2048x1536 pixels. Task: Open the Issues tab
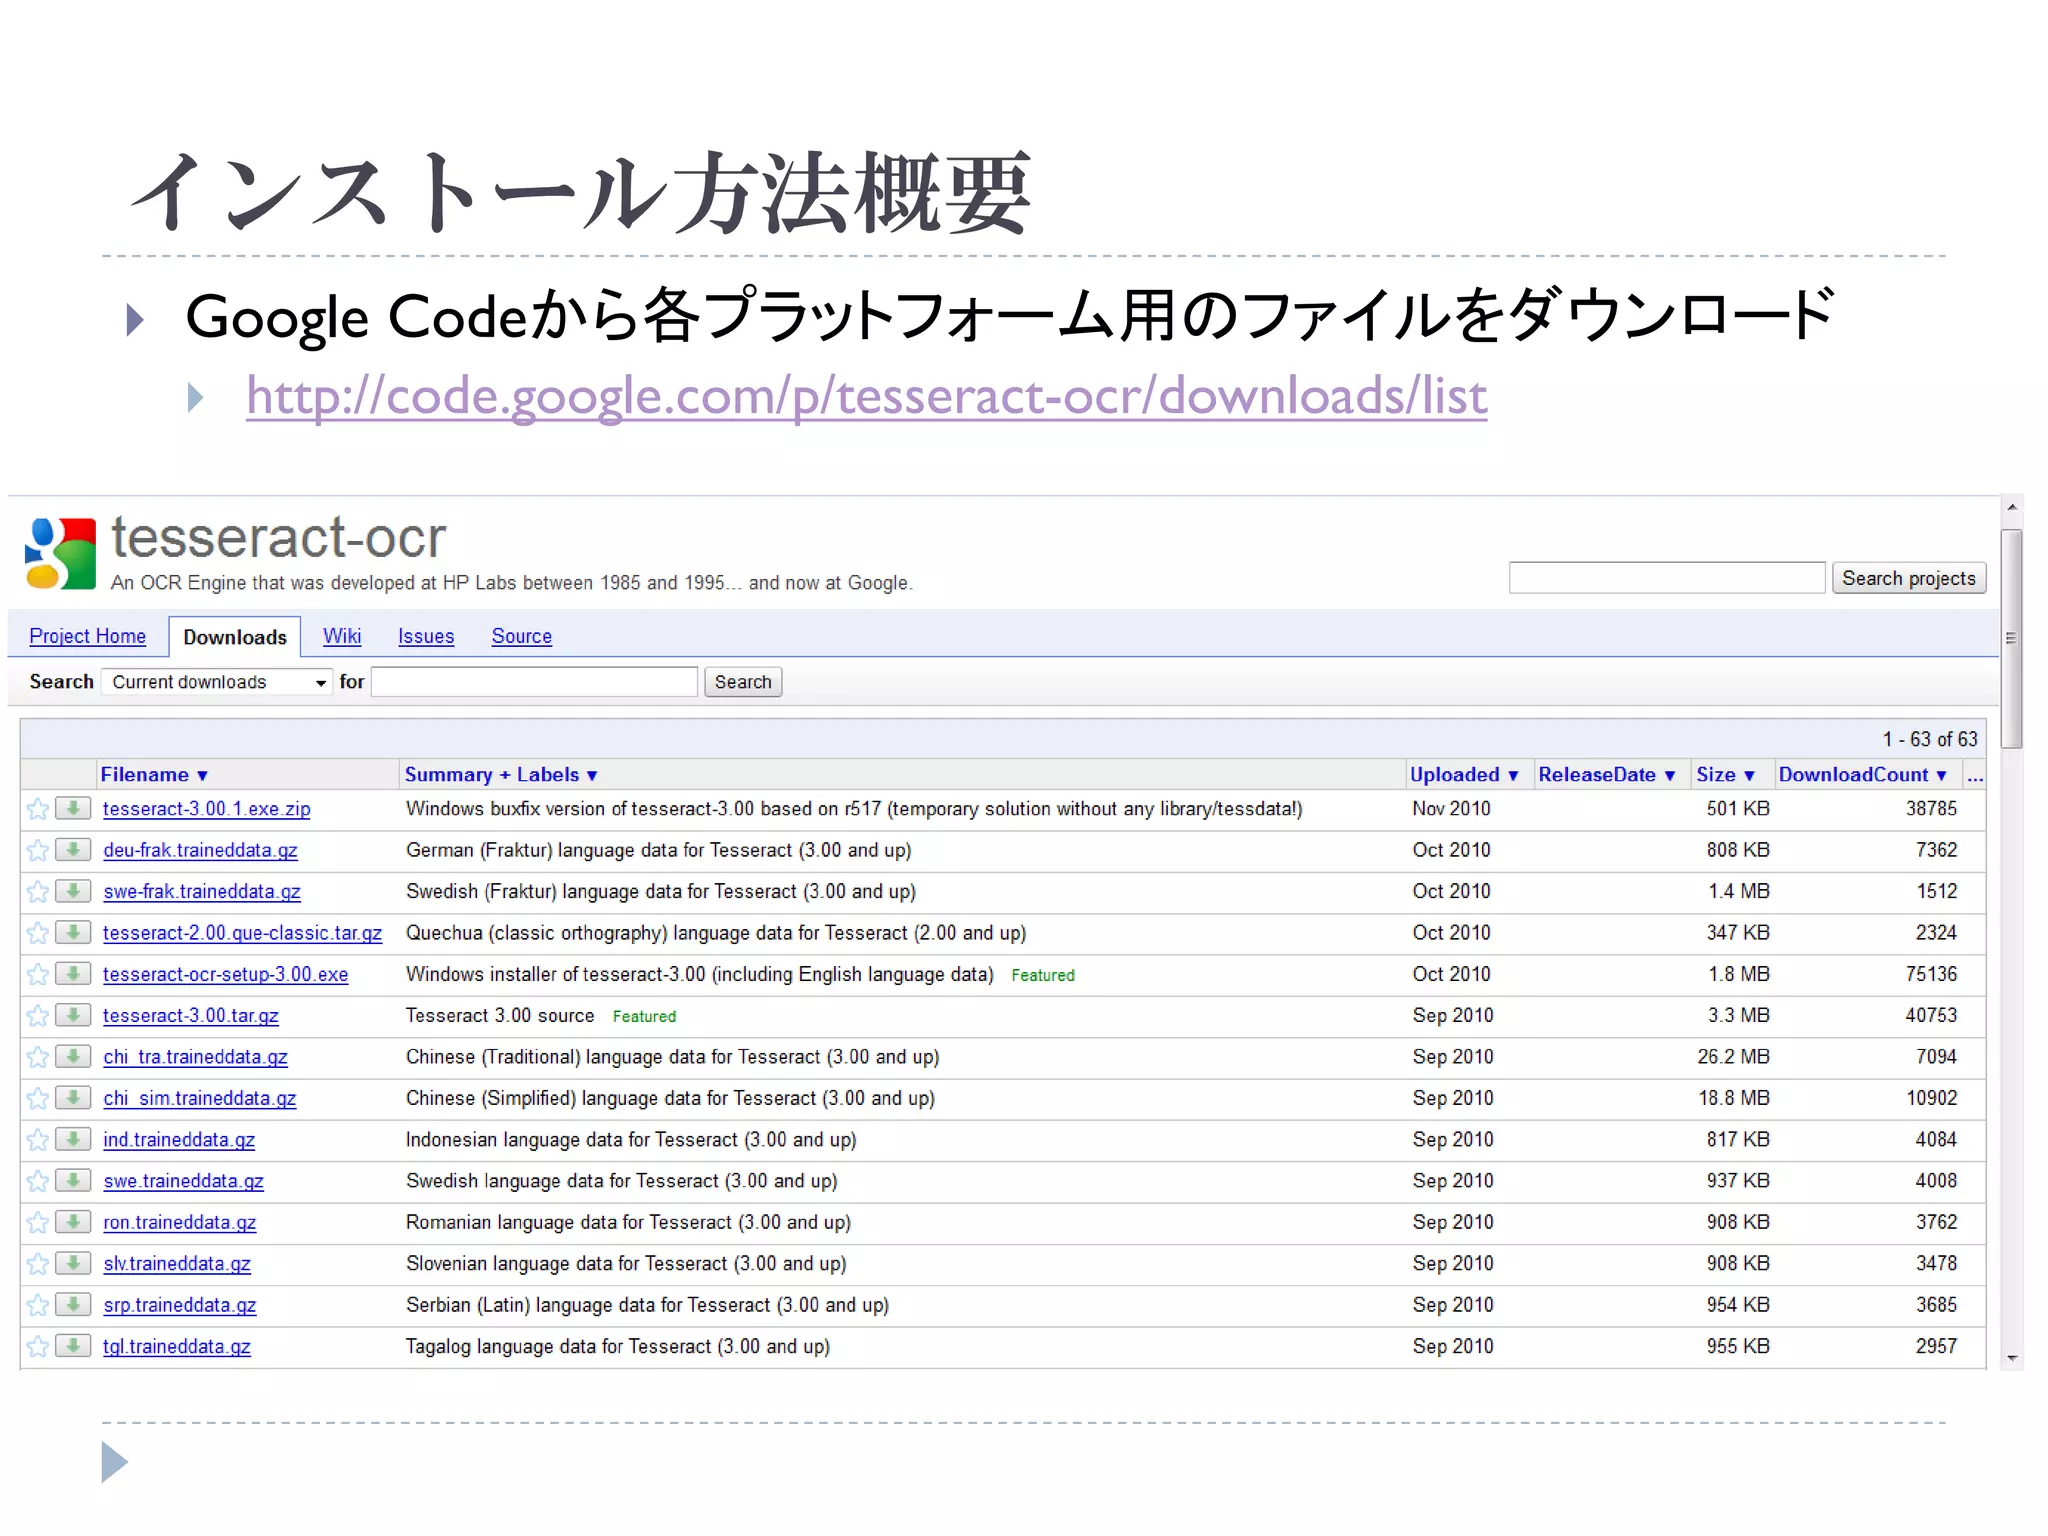[426, 637]
